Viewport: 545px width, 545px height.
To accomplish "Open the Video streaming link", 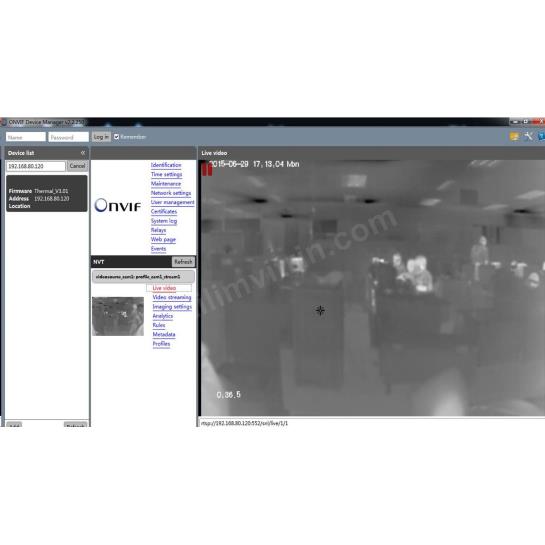I will [172, 298].
